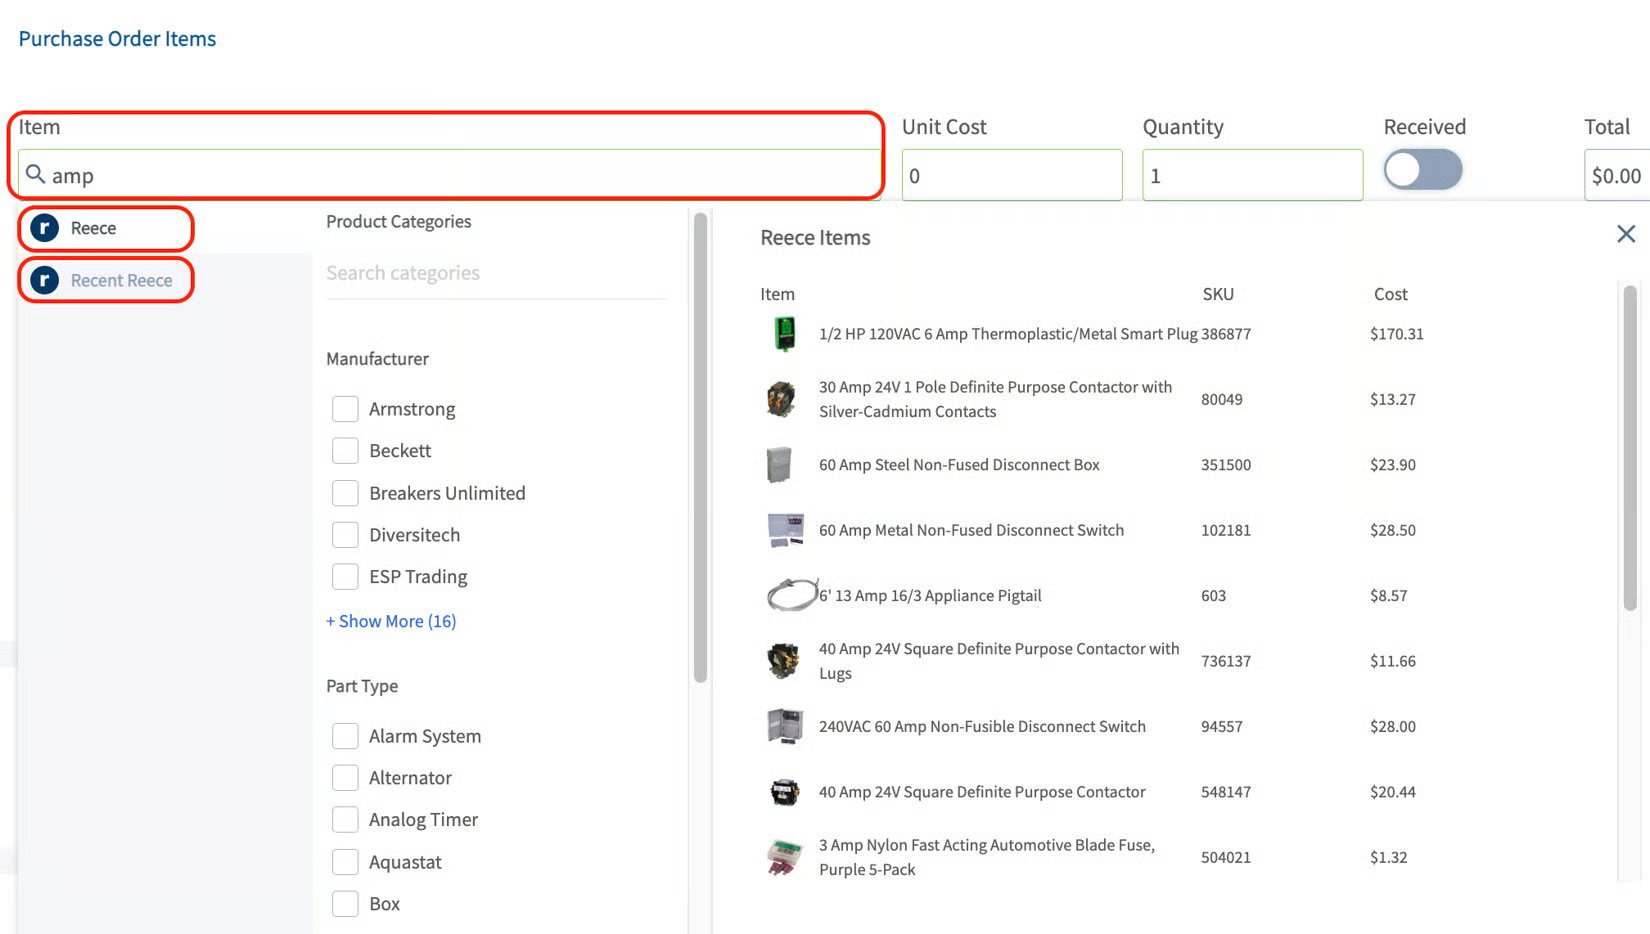This screenshot has height=934, width=1650.
Task: Click SKU 94557 cell
Action: (x=1222, y=726)
